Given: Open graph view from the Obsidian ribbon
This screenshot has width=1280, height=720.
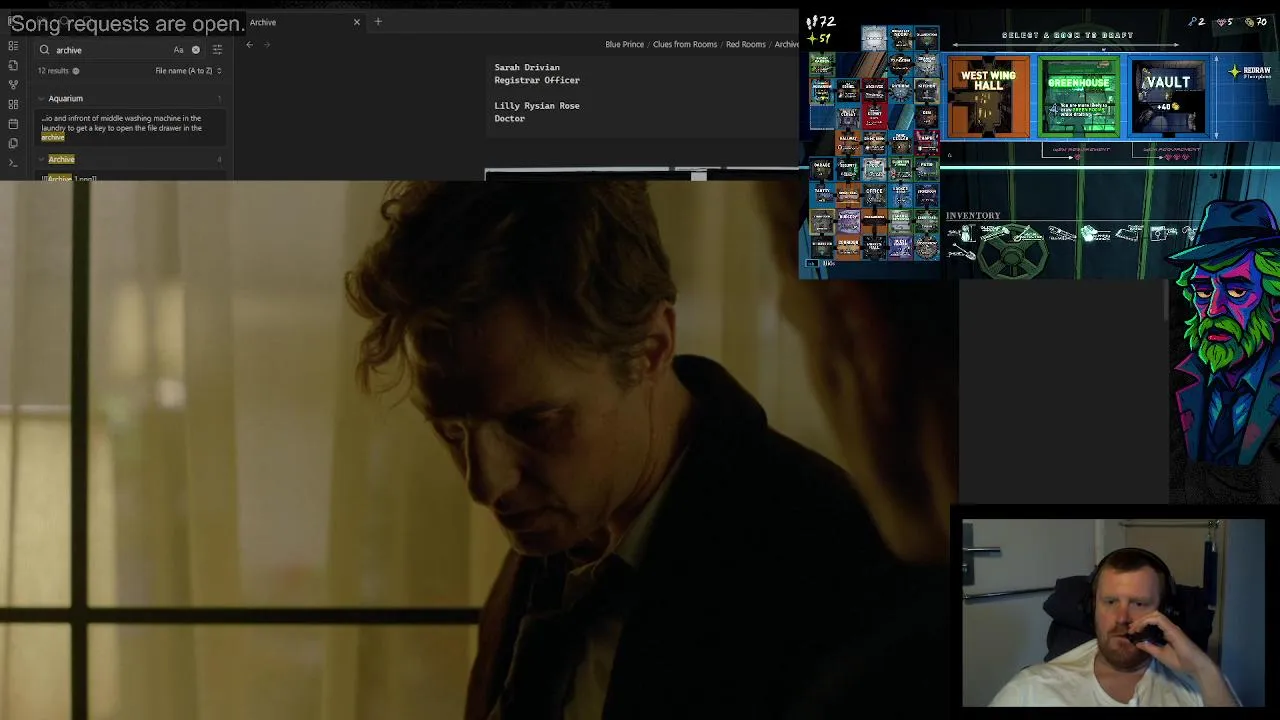Looking at the screenshot, I should [13, 85].
